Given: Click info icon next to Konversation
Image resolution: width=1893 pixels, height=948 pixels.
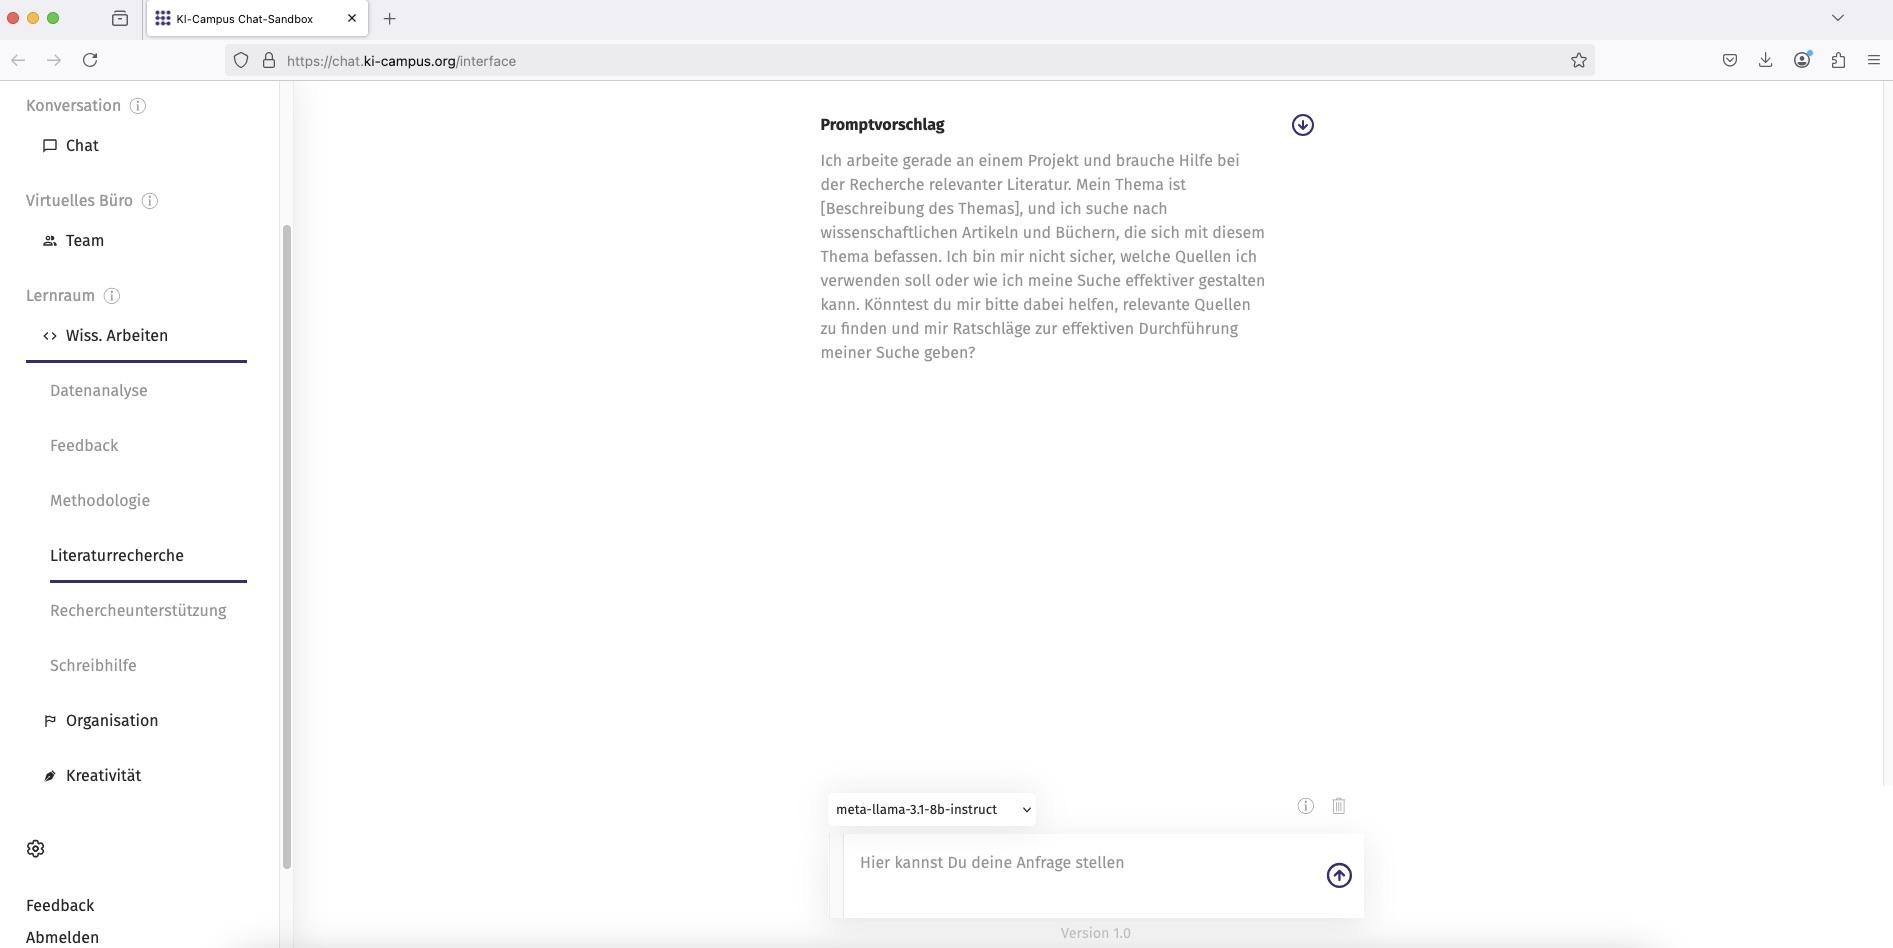Looking at the screenshot, I should tap(138, 106).
